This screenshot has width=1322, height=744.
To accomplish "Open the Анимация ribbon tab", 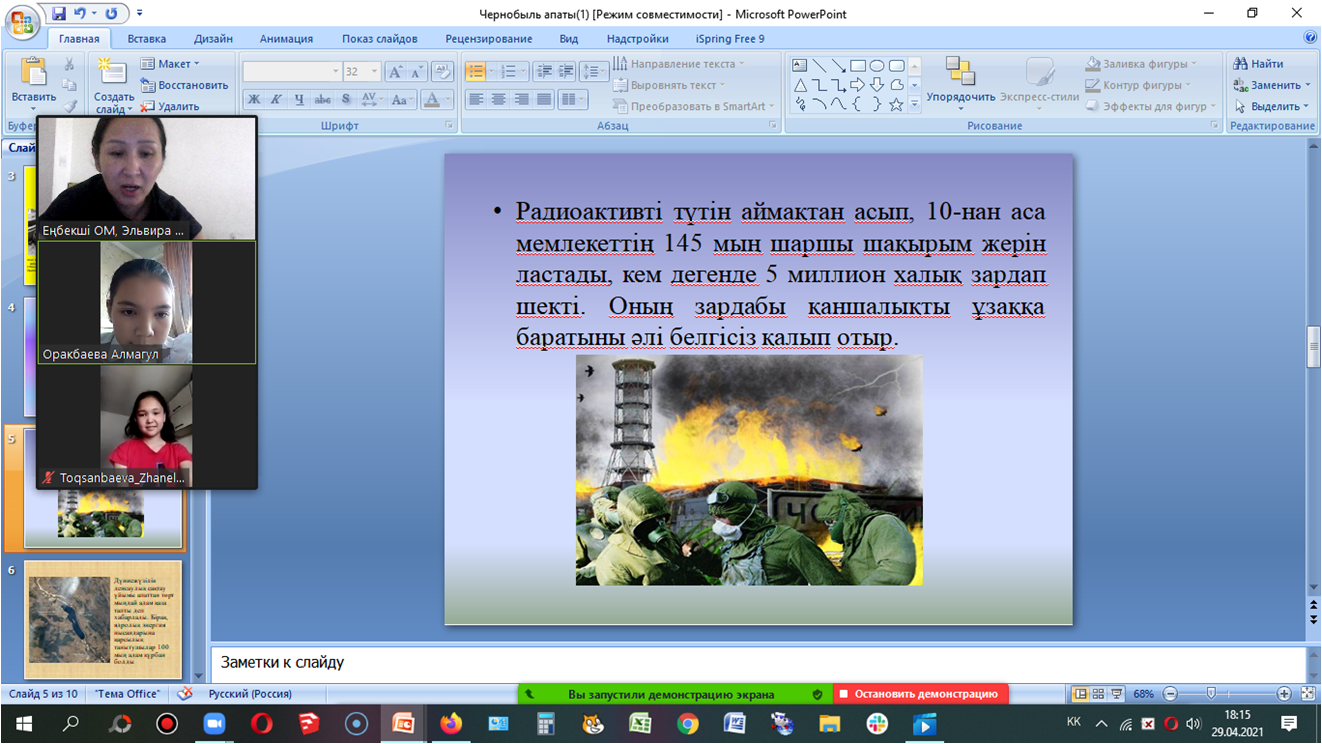I will tap(286, 39).
